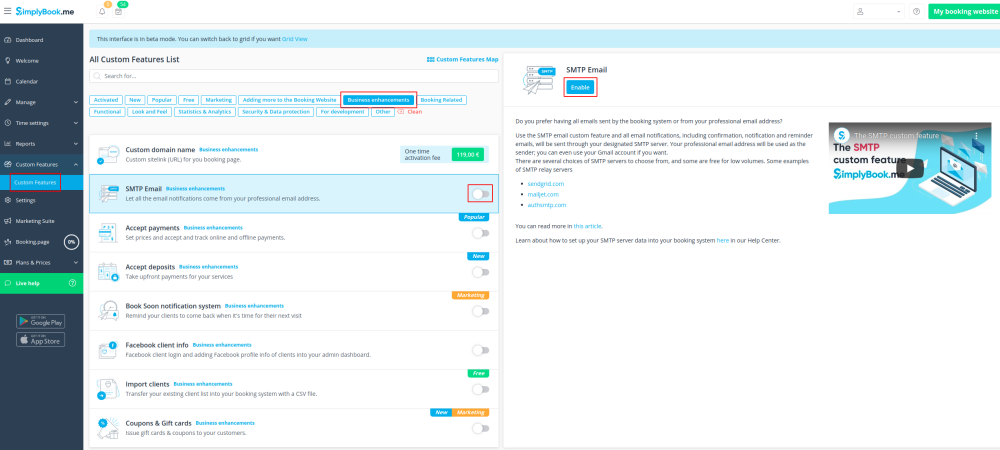1000x450 pixels.
Task: Select the Marketing filter tag
Action: 218,100
